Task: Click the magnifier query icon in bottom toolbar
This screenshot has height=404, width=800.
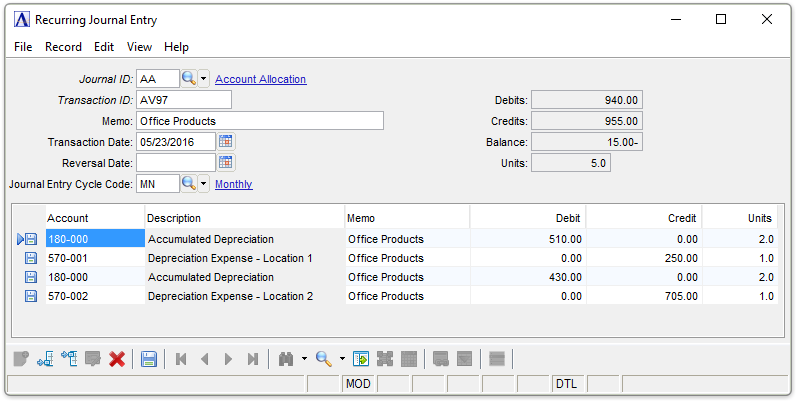Action: [323, 359]
